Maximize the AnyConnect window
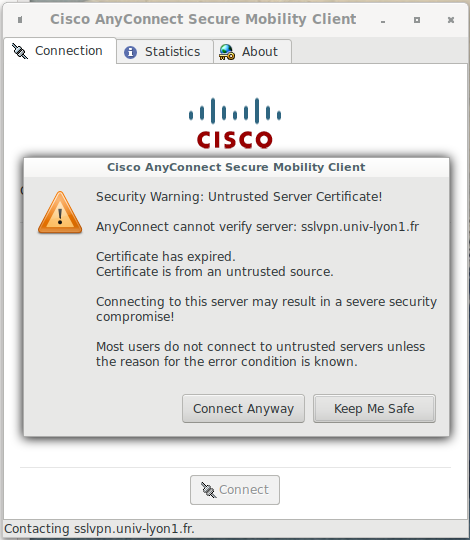The image size is (470, 540). [x=417, y=20]
